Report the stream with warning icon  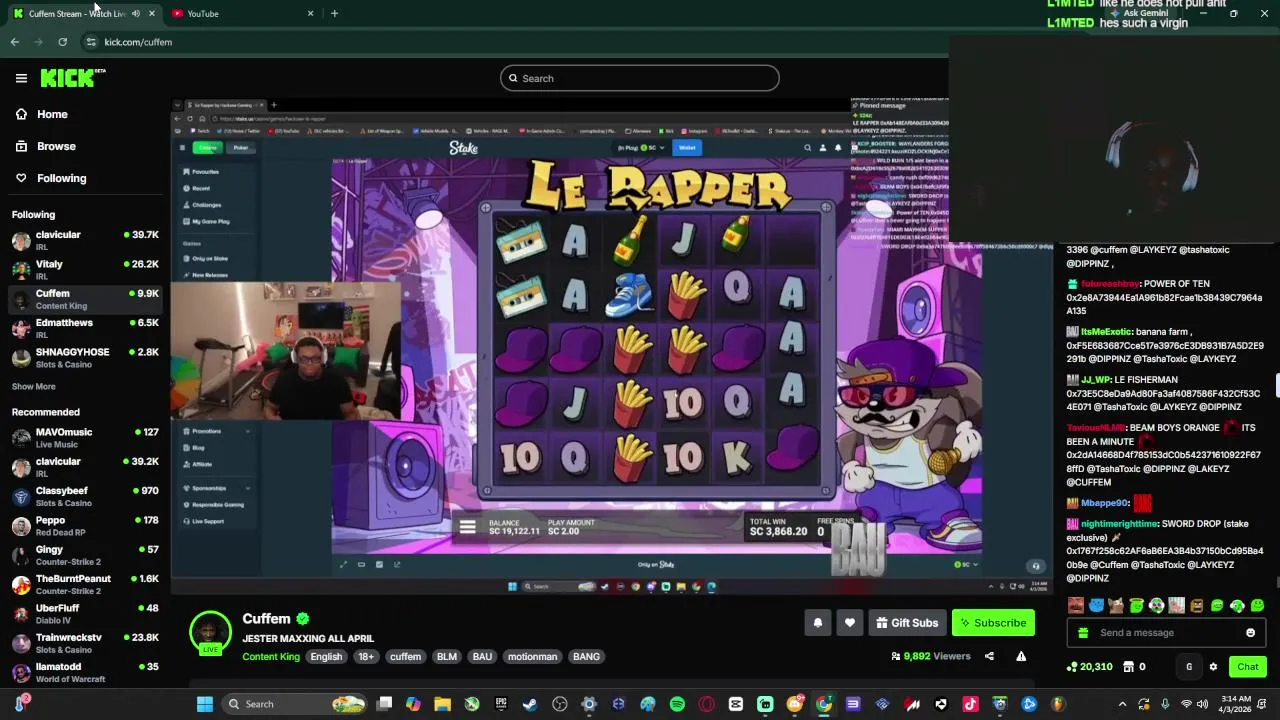(1021, 656)
